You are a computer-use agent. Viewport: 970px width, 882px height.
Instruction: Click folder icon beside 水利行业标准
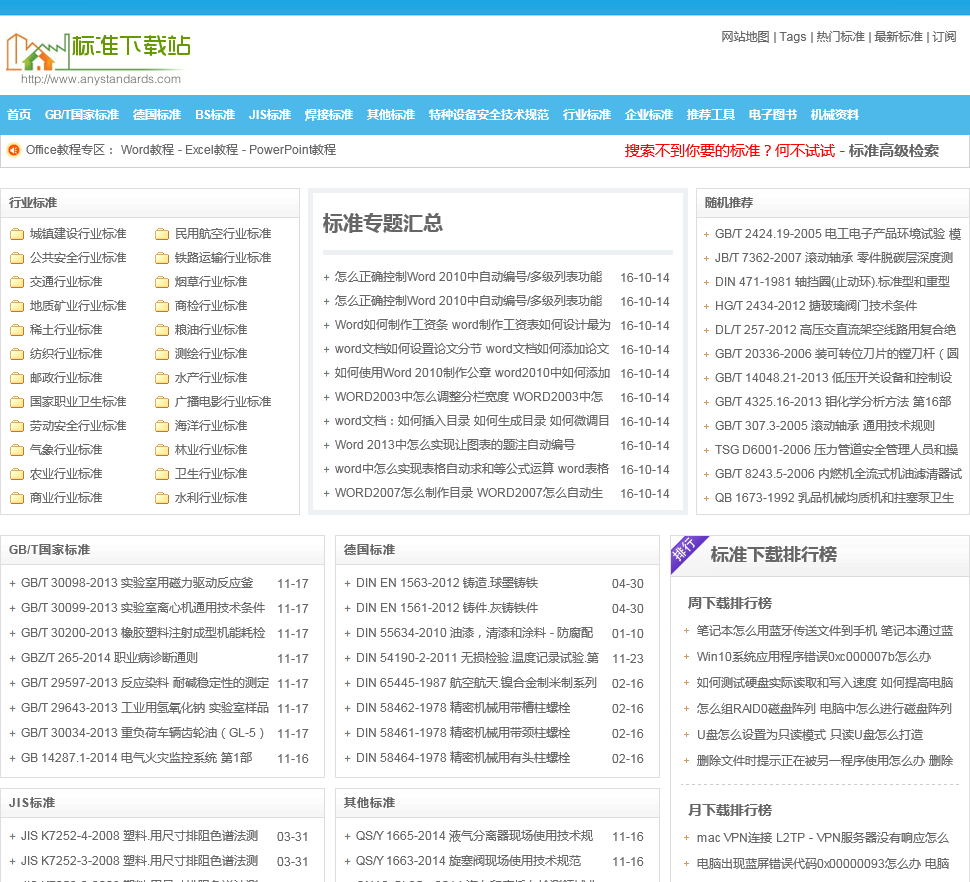click(162, 498)
